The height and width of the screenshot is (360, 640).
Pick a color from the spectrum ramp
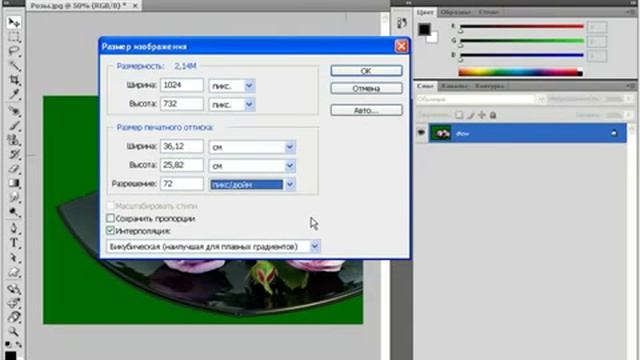pyautogui.click(x=520, y=73)
